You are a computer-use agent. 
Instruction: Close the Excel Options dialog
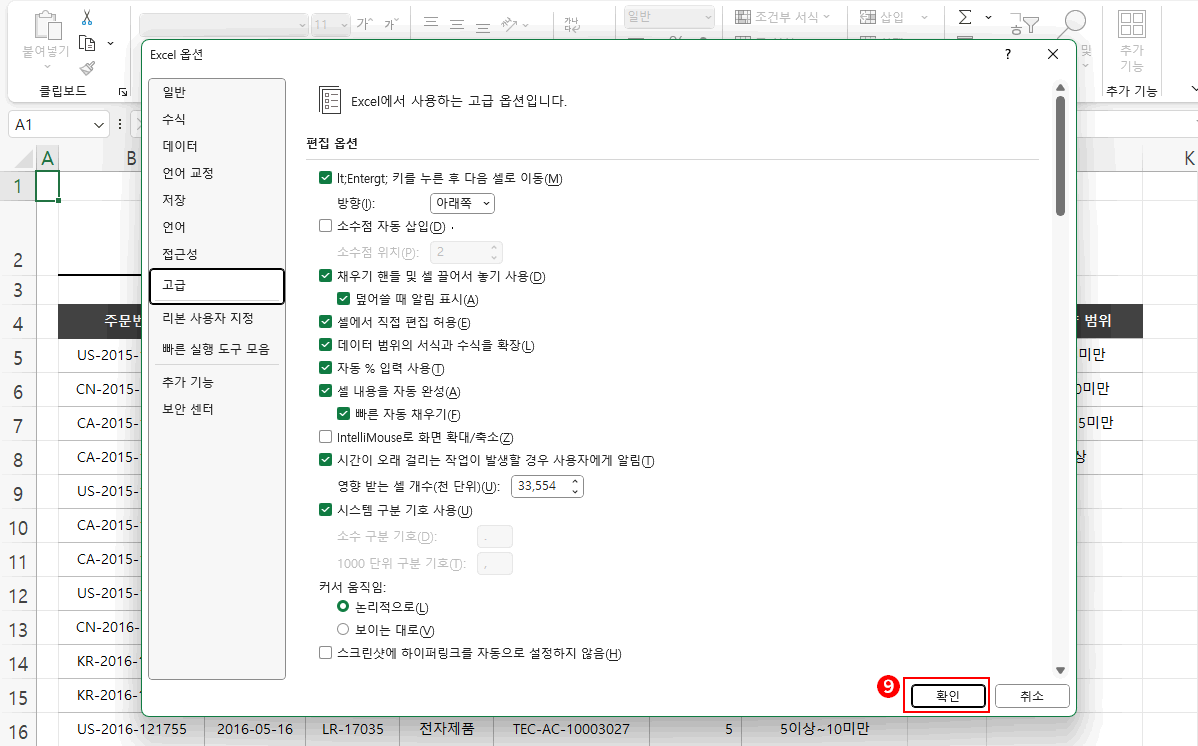[1053, 54]
